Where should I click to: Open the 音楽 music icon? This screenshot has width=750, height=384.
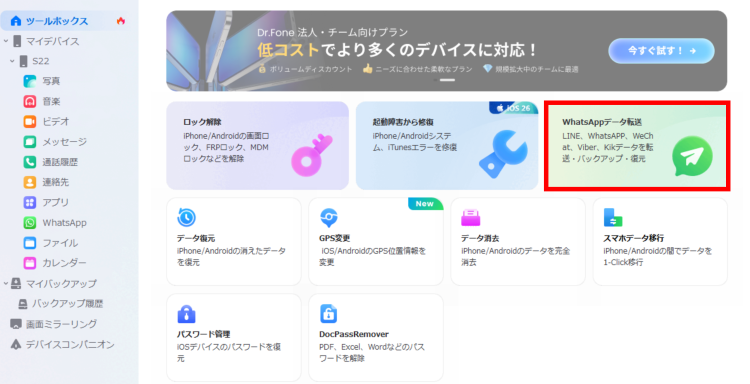click(30, 101)
